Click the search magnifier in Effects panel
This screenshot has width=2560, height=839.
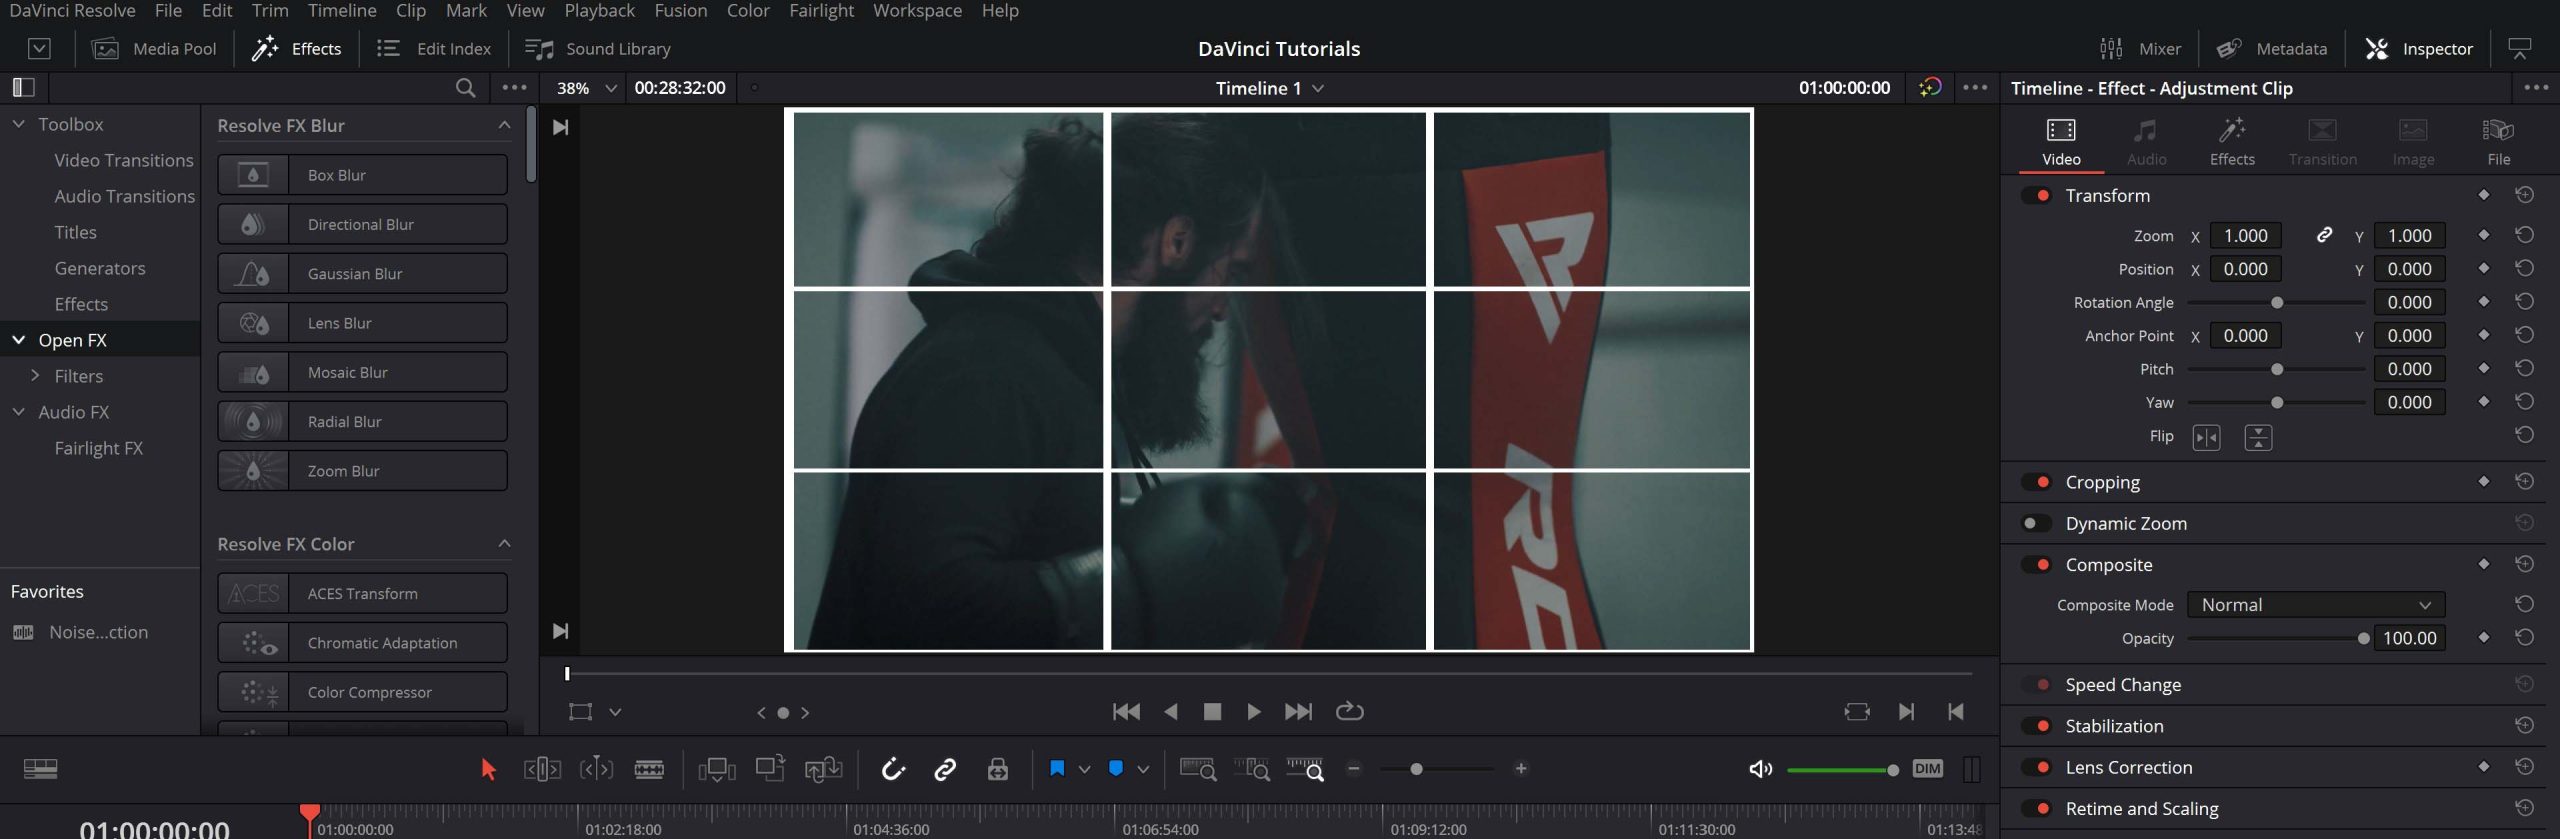pyautogui.click(x=465, y=88)
